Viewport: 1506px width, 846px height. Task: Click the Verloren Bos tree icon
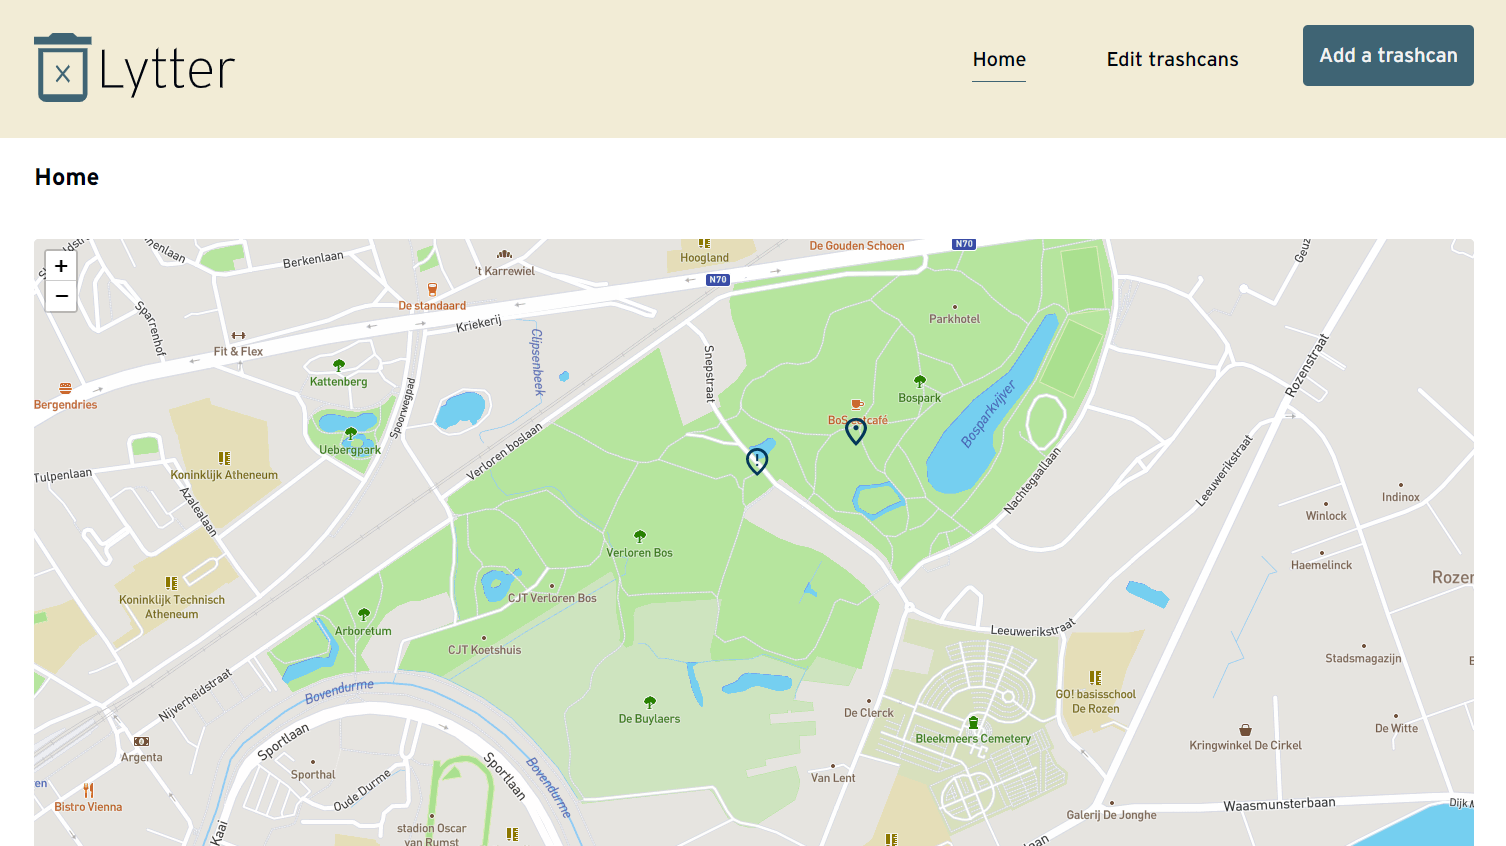640,537
